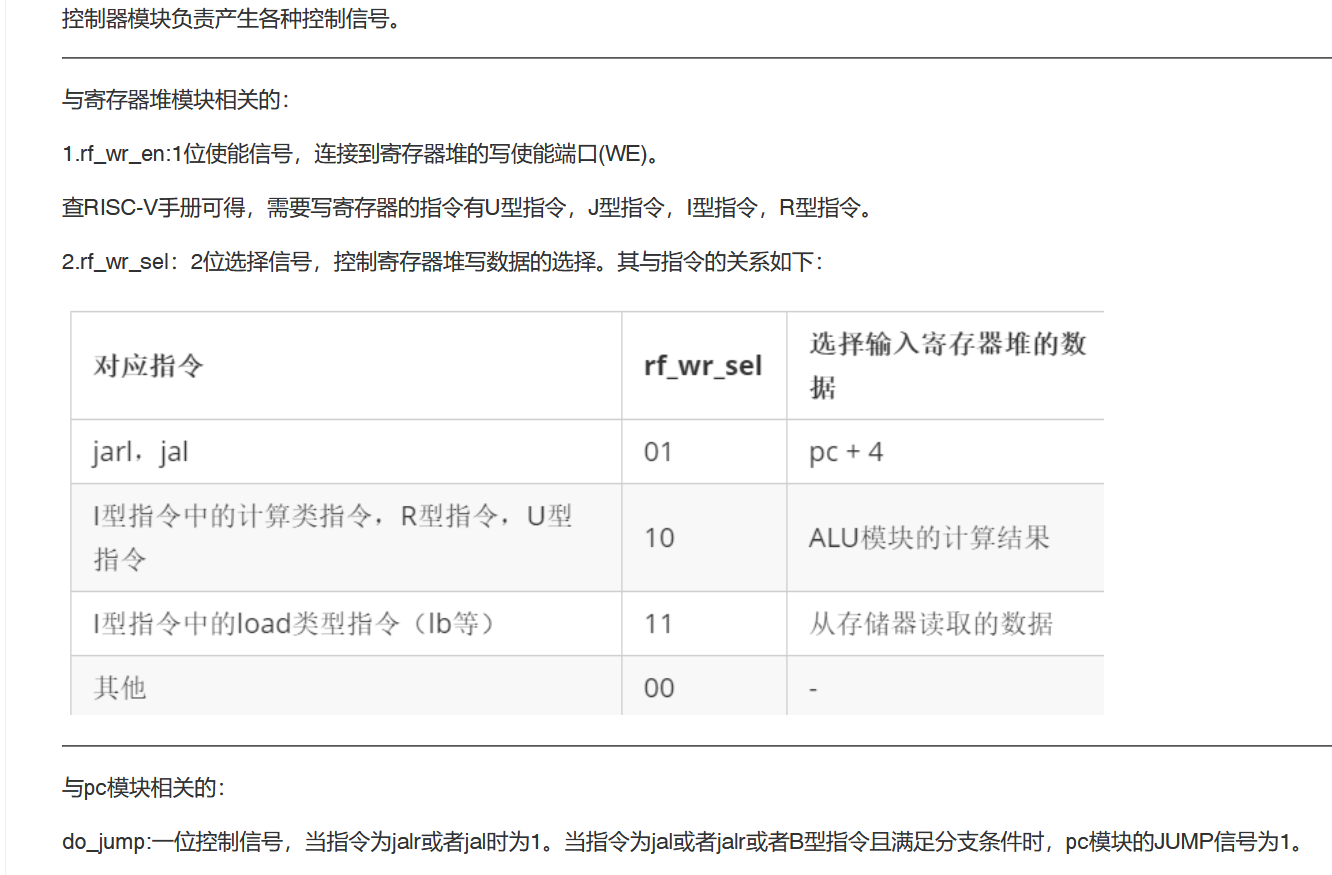Select the 'jarl，jal' table cell
The width and height of the screenshot is (1332, 875).
click(141, 452)
